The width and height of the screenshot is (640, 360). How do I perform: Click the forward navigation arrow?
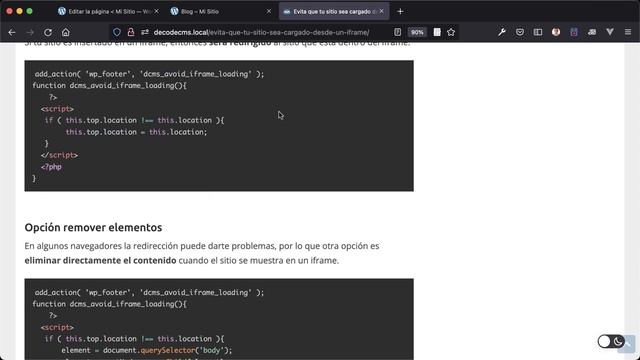pos(30,32)
